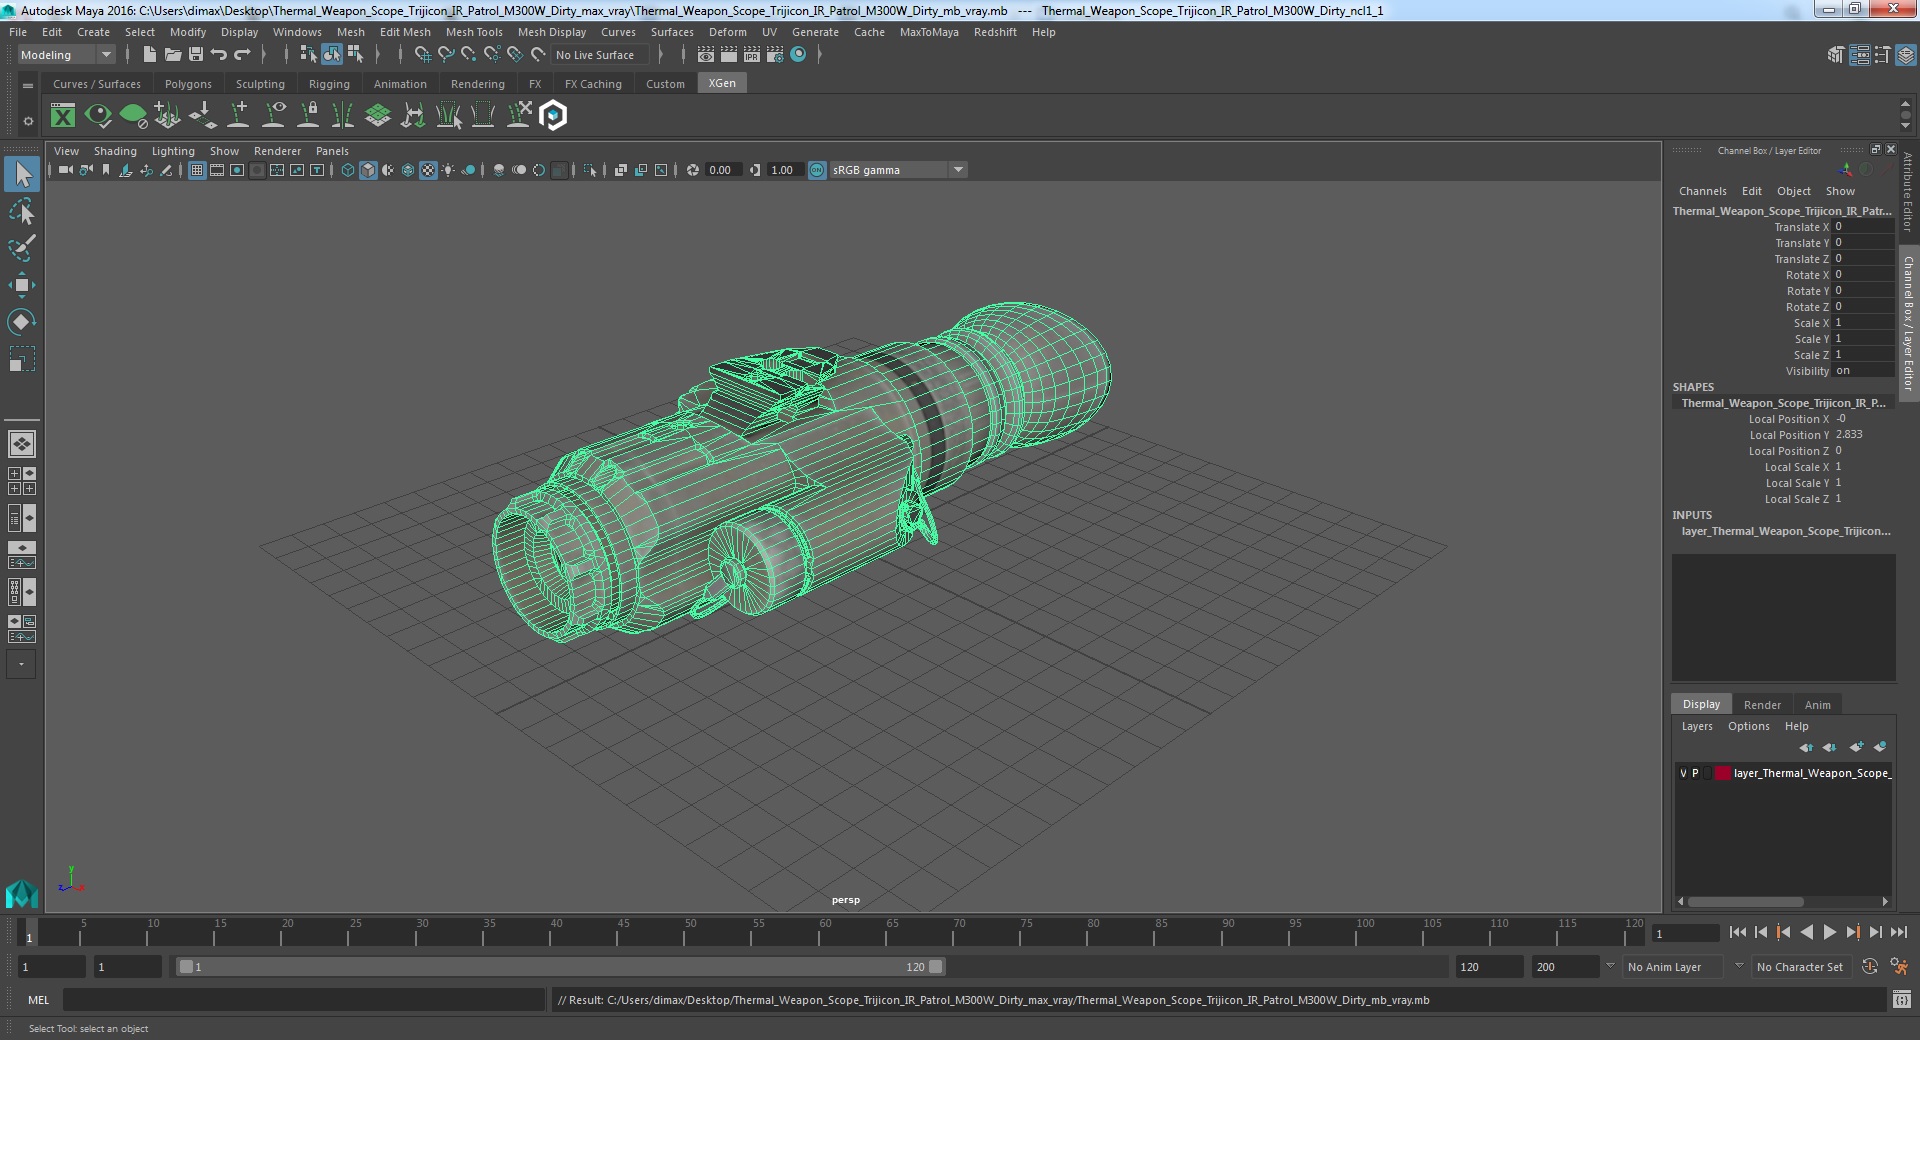Image resolution: width=1920 pixels, height=1158 pixels.
Task: Step to next keyframe
Action: 1852,932
